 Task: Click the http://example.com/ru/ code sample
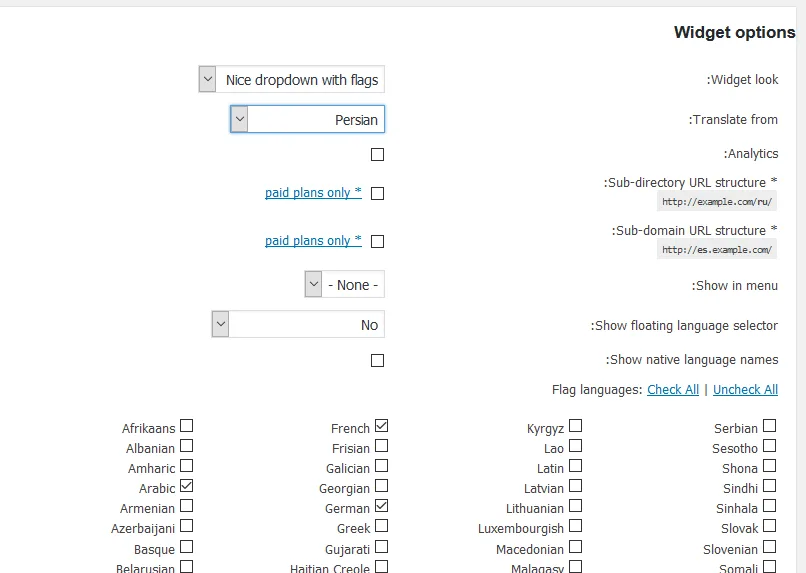point(717,201)
